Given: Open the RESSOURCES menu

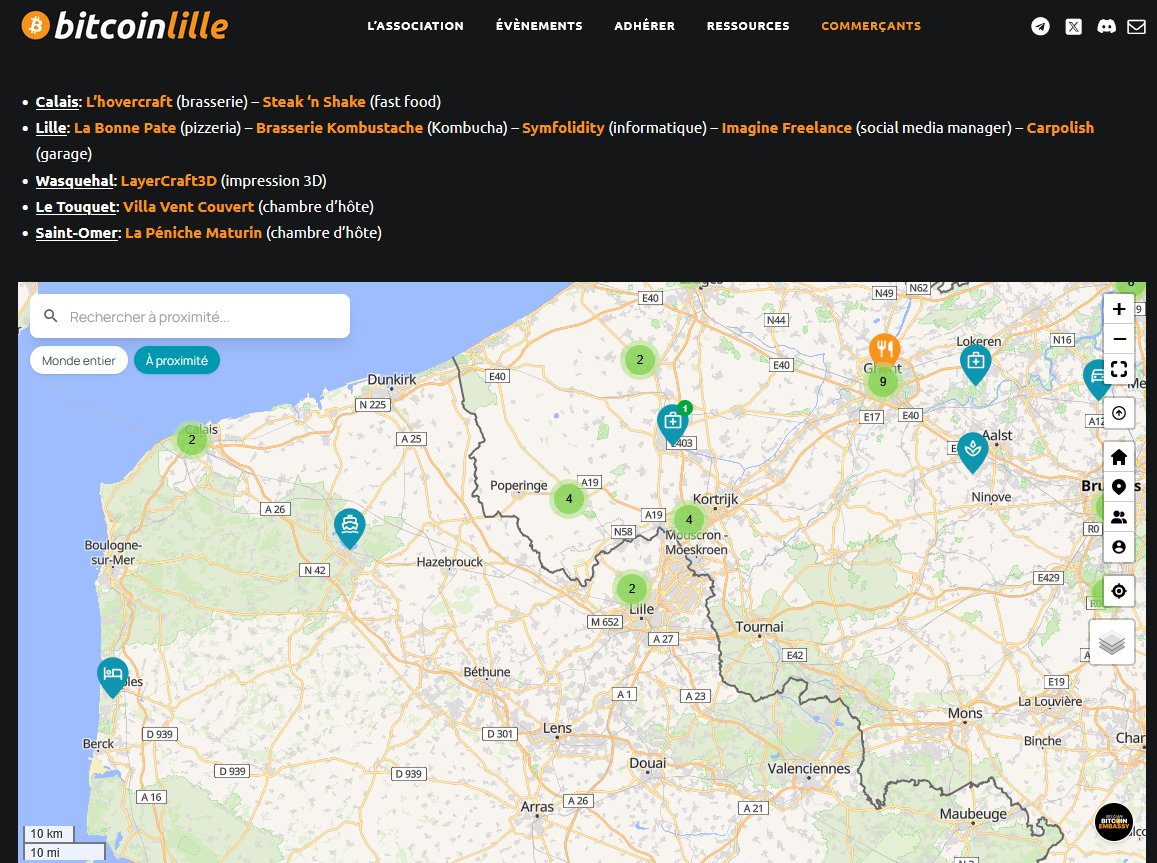Looking at the screenshot, I should click(748, 26).
